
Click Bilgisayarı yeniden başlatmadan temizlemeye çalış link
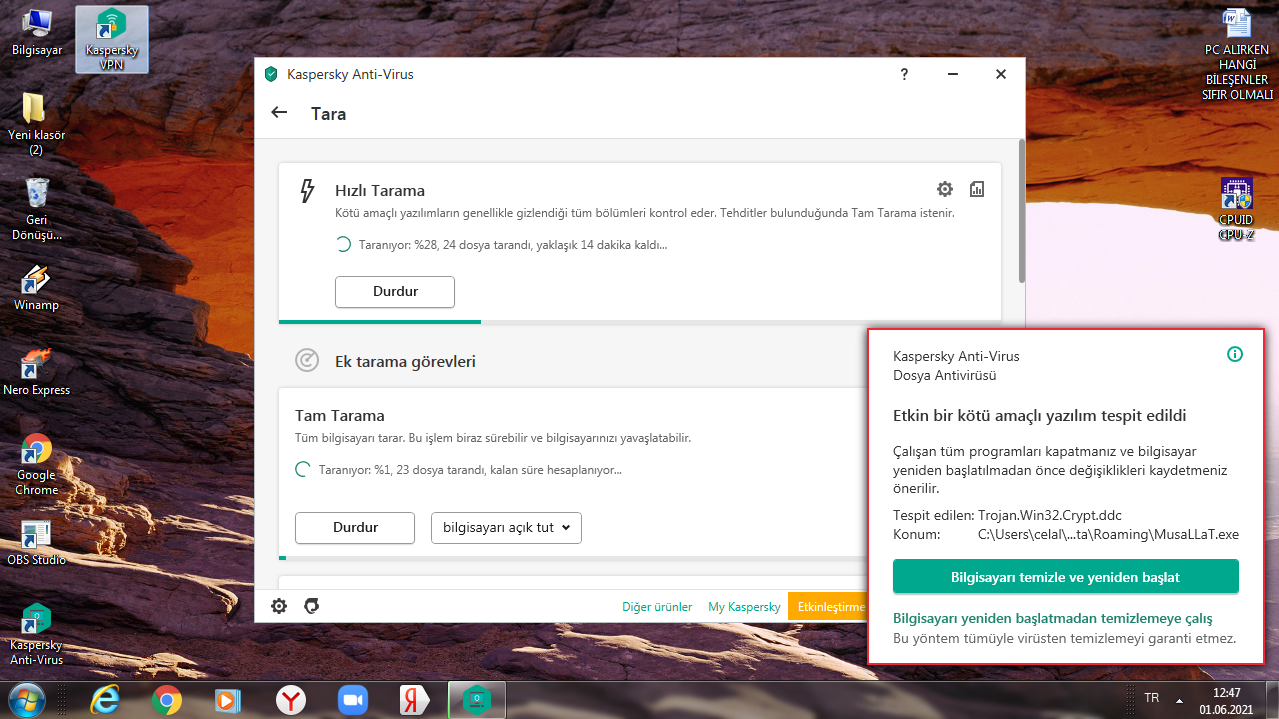tap(1052, 619)
